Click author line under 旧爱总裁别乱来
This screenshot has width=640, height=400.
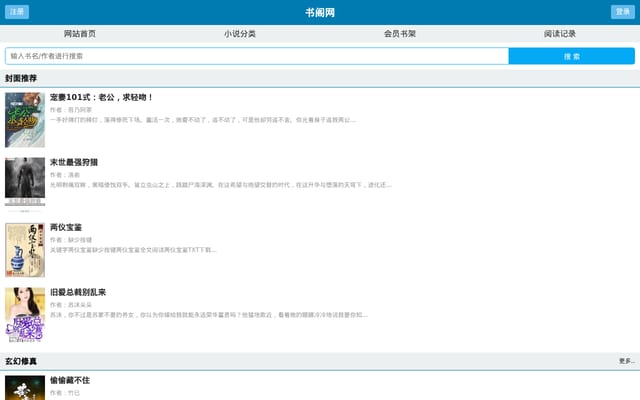[x=71, y=304]
